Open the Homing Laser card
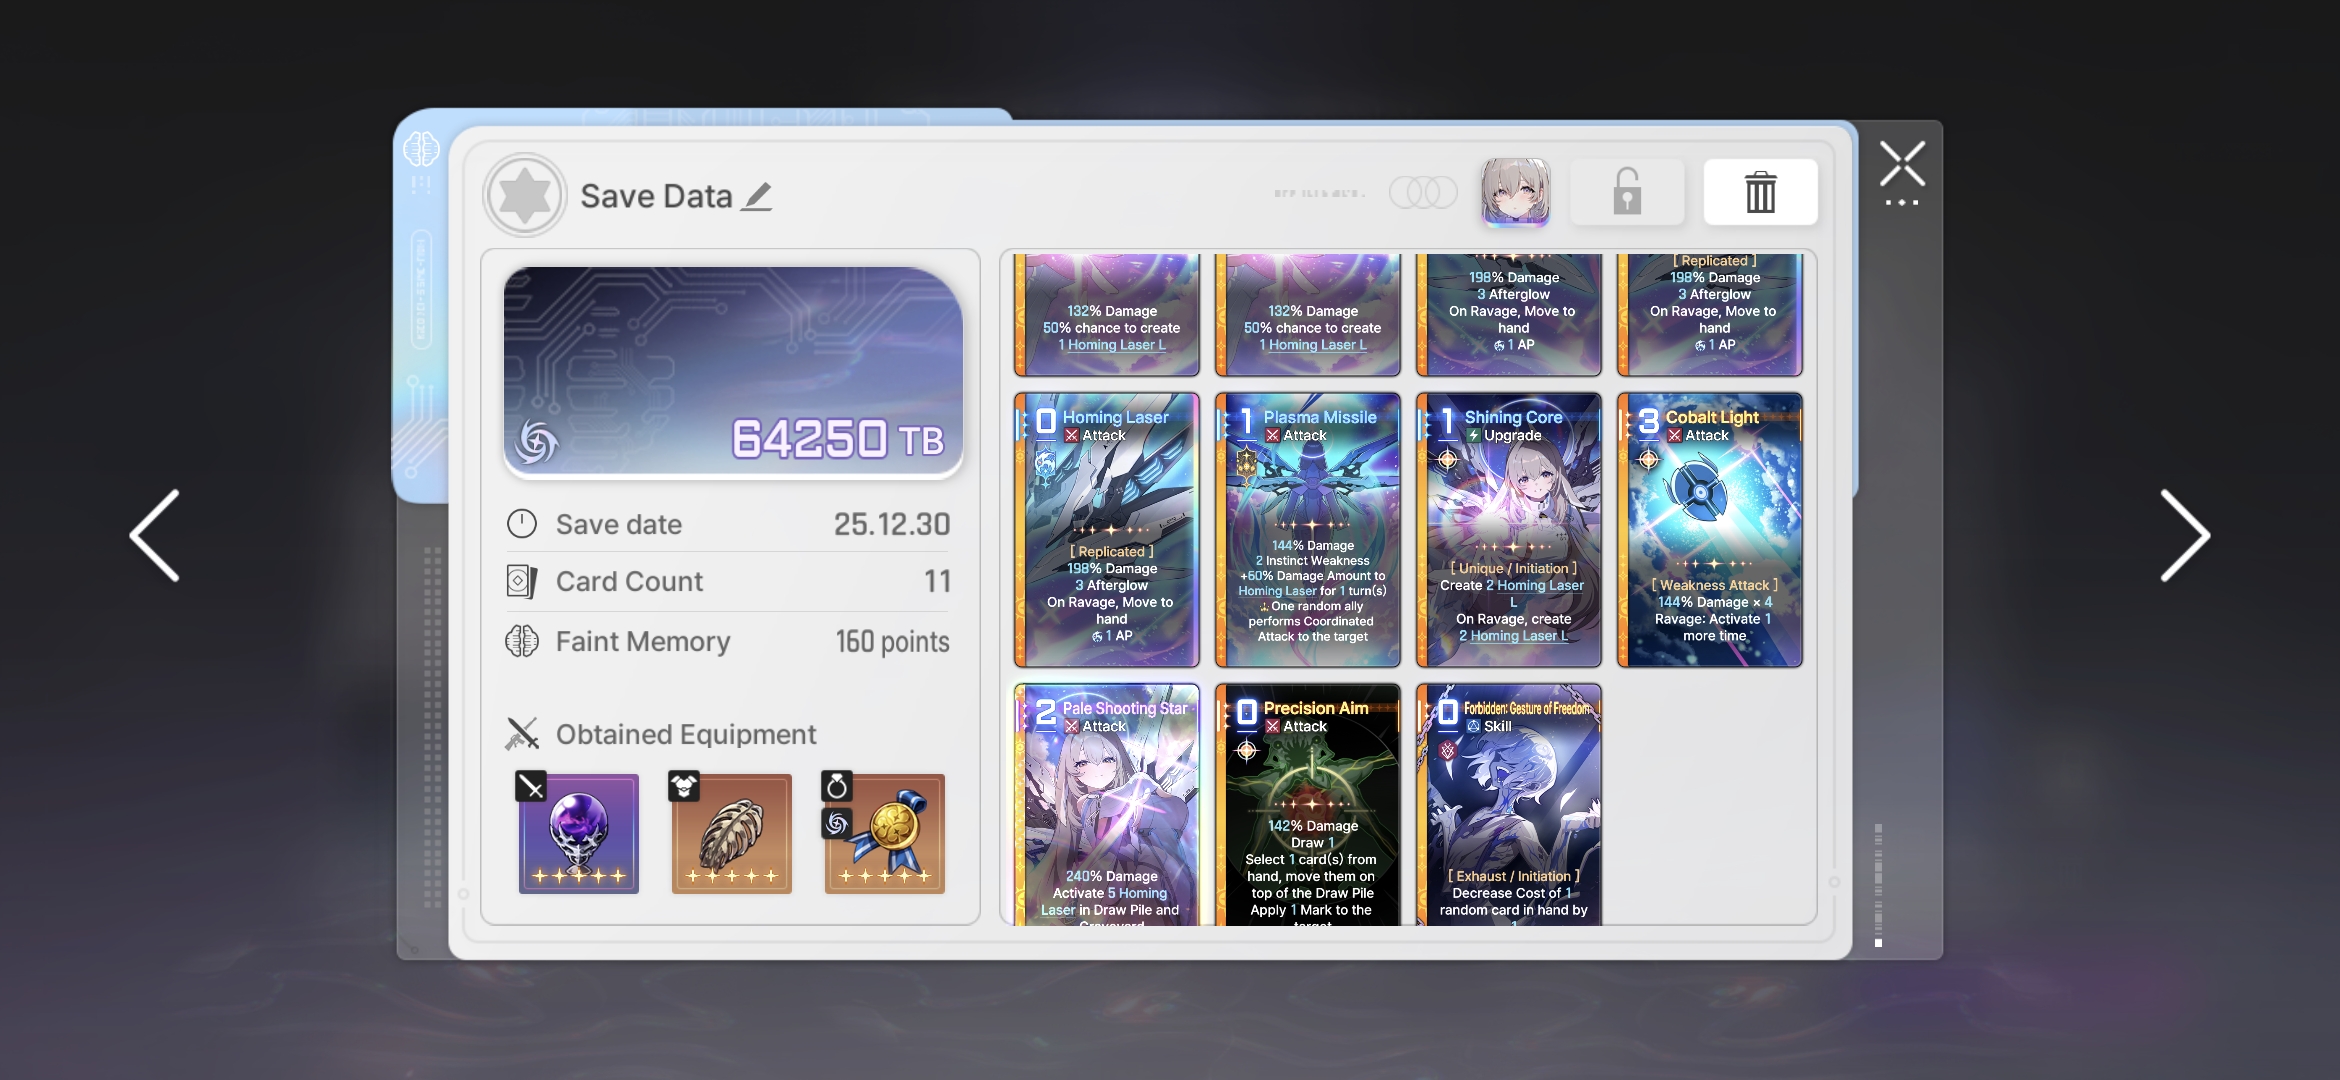 1106,530
